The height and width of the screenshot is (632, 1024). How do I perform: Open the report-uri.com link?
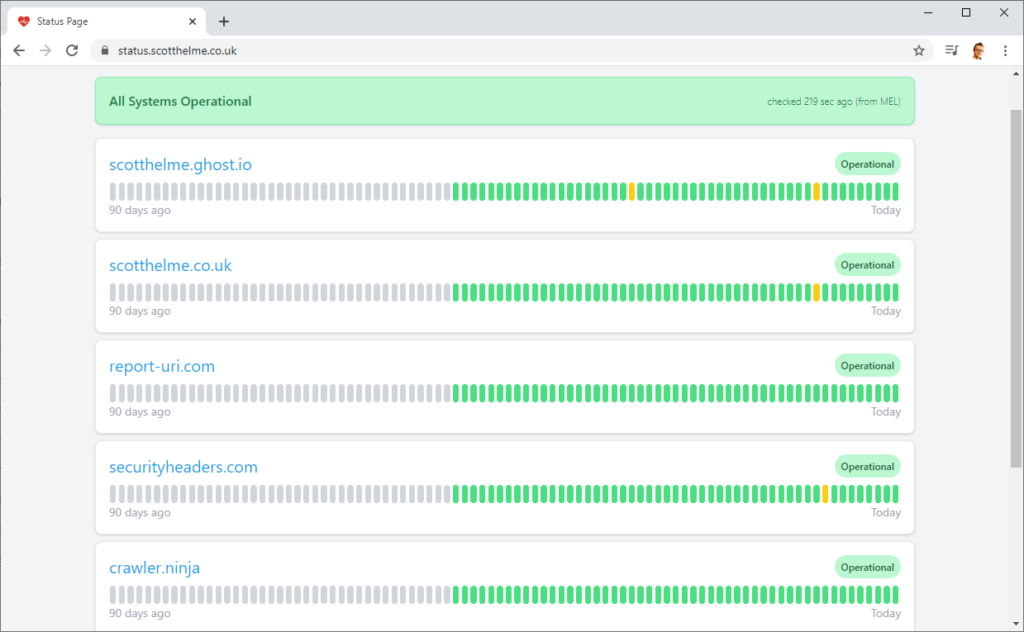click(162, 366)
